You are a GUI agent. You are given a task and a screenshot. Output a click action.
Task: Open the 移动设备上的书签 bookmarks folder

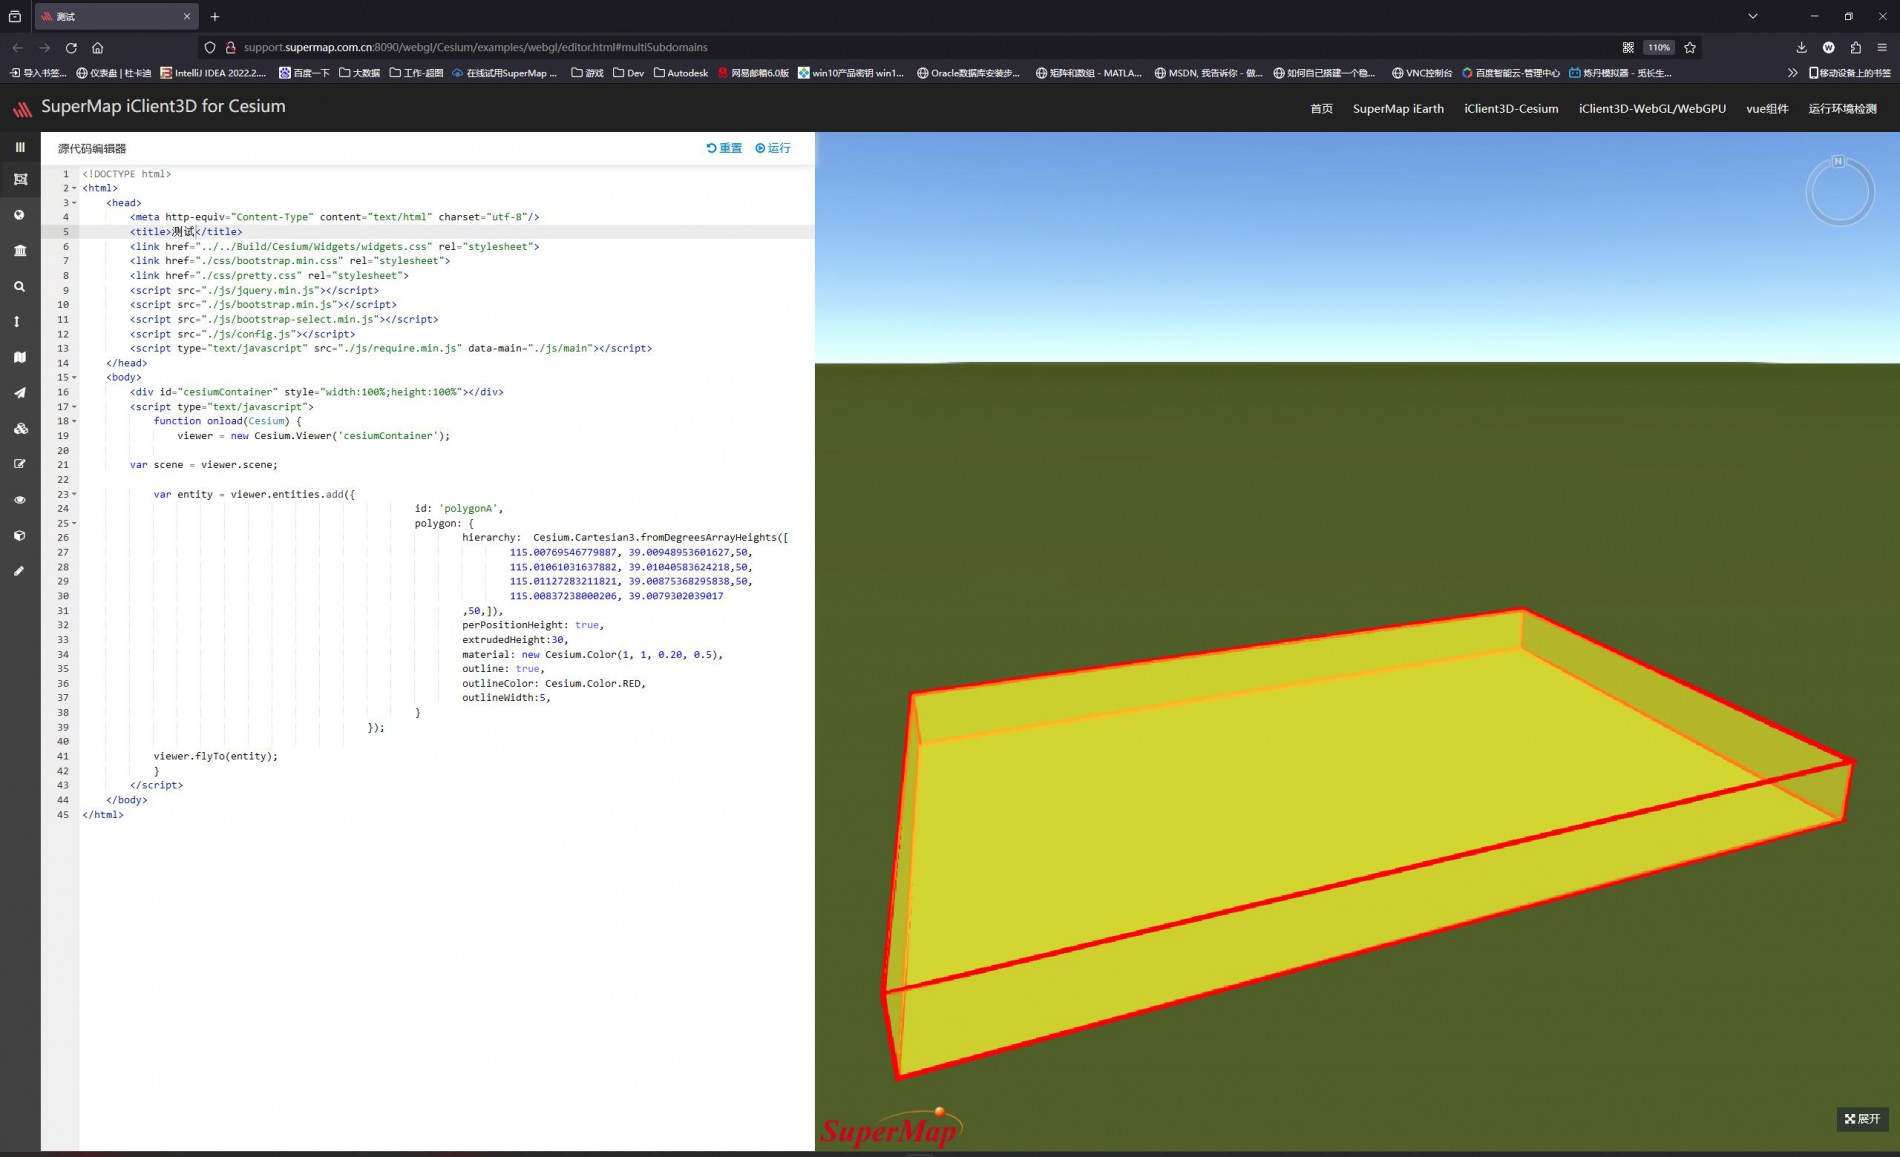coord(1849,73)
